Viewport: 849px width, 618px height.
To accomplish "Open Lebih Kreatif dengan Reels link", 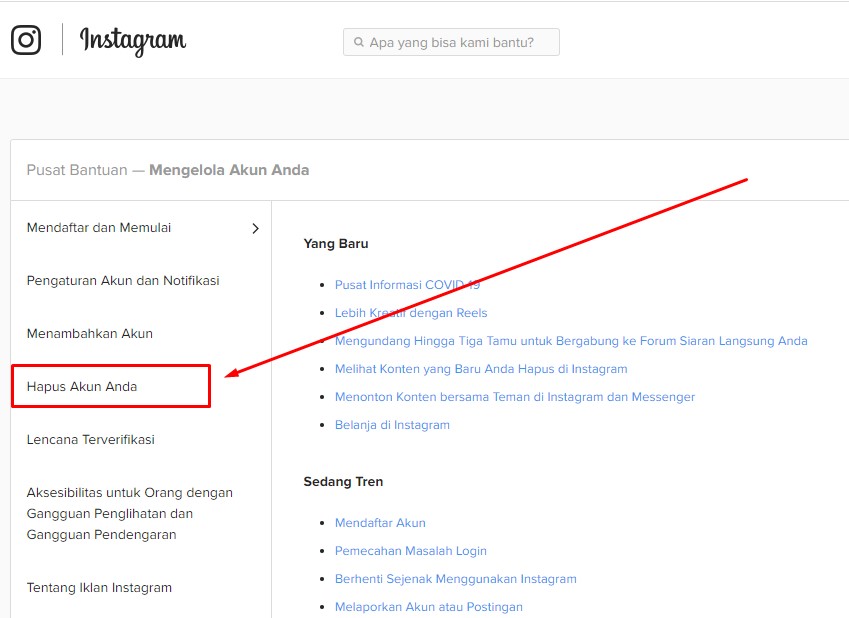I will pos(411,313).
